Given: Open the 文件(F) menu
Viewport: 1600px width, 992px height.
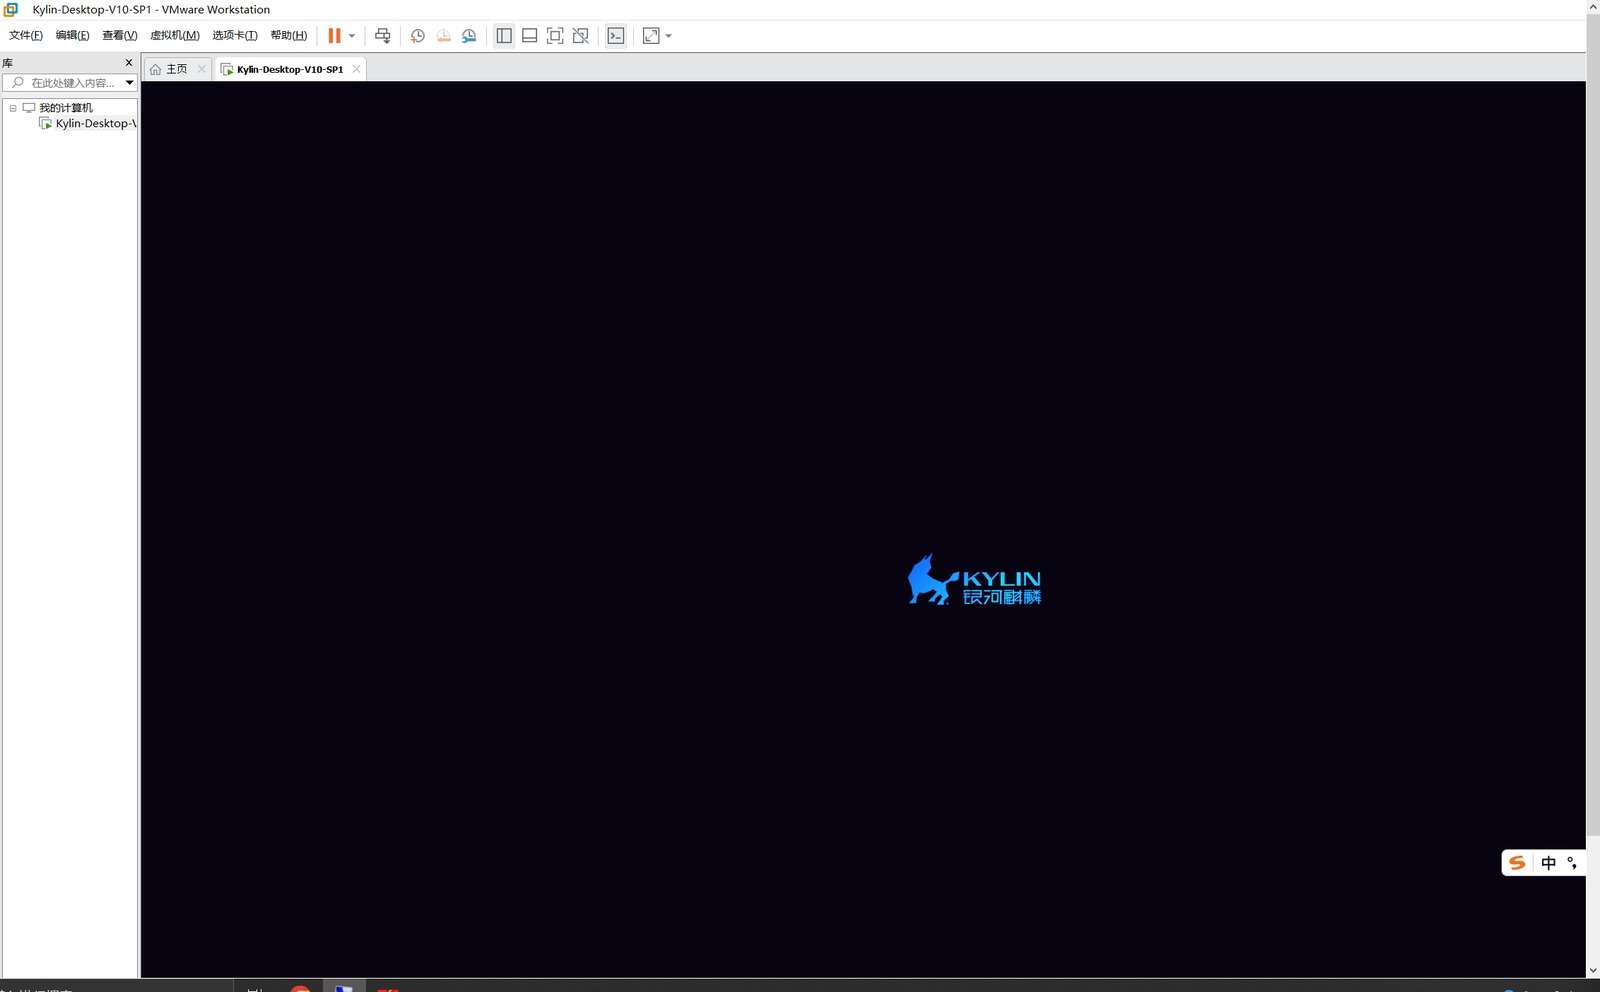Looking at the screenshot, I should (26, 35).
